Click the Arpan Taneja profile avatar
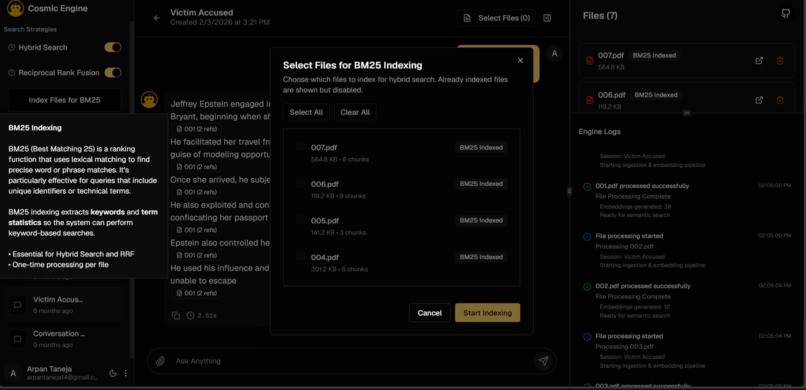806x390 pixels. point(13,373)
